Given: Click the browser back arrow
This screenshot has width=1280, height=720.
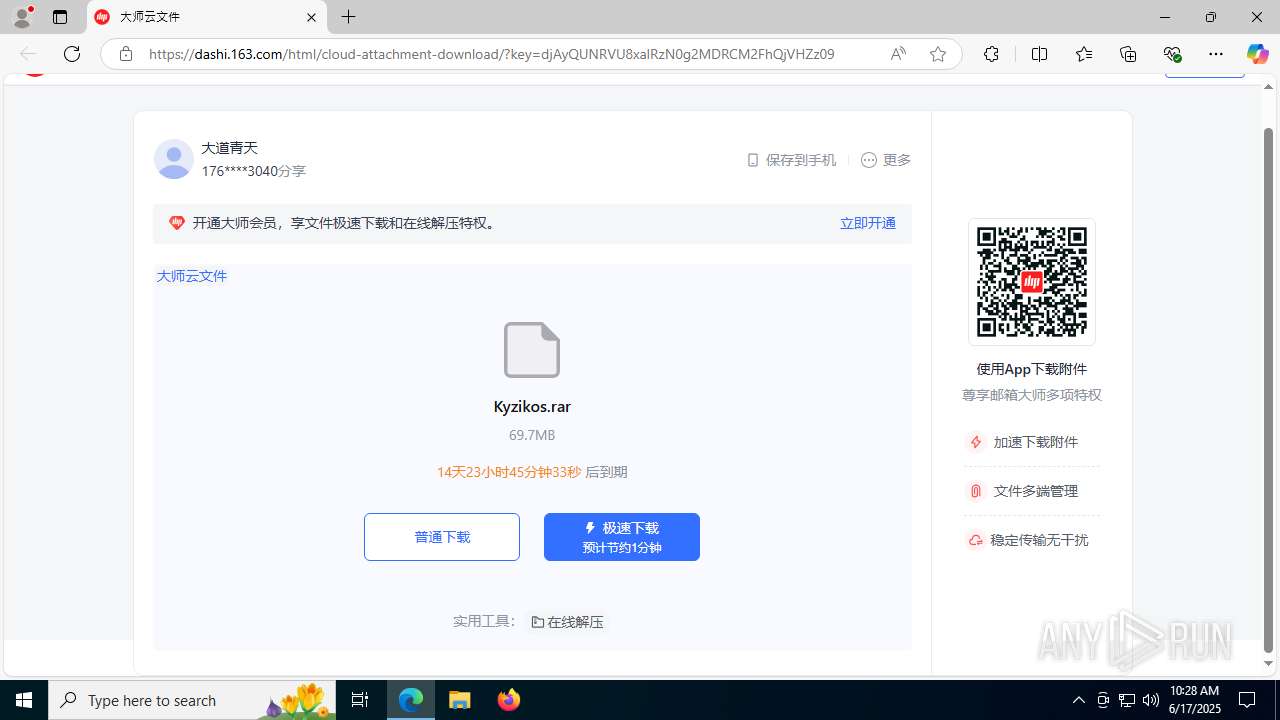Looking at the screenshot, I should tap(28, 54).
